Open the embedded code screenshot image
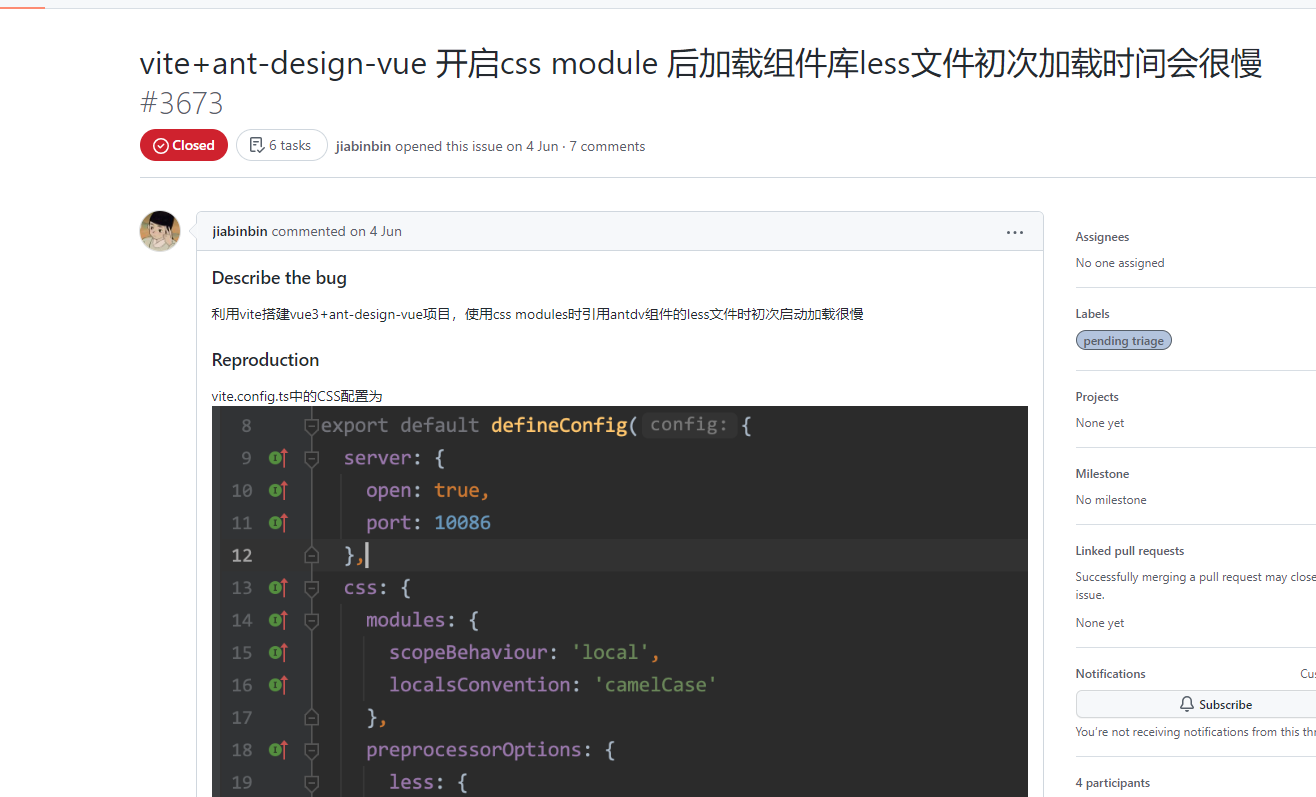Viewport: 1316px width, 797px height. 620,601
